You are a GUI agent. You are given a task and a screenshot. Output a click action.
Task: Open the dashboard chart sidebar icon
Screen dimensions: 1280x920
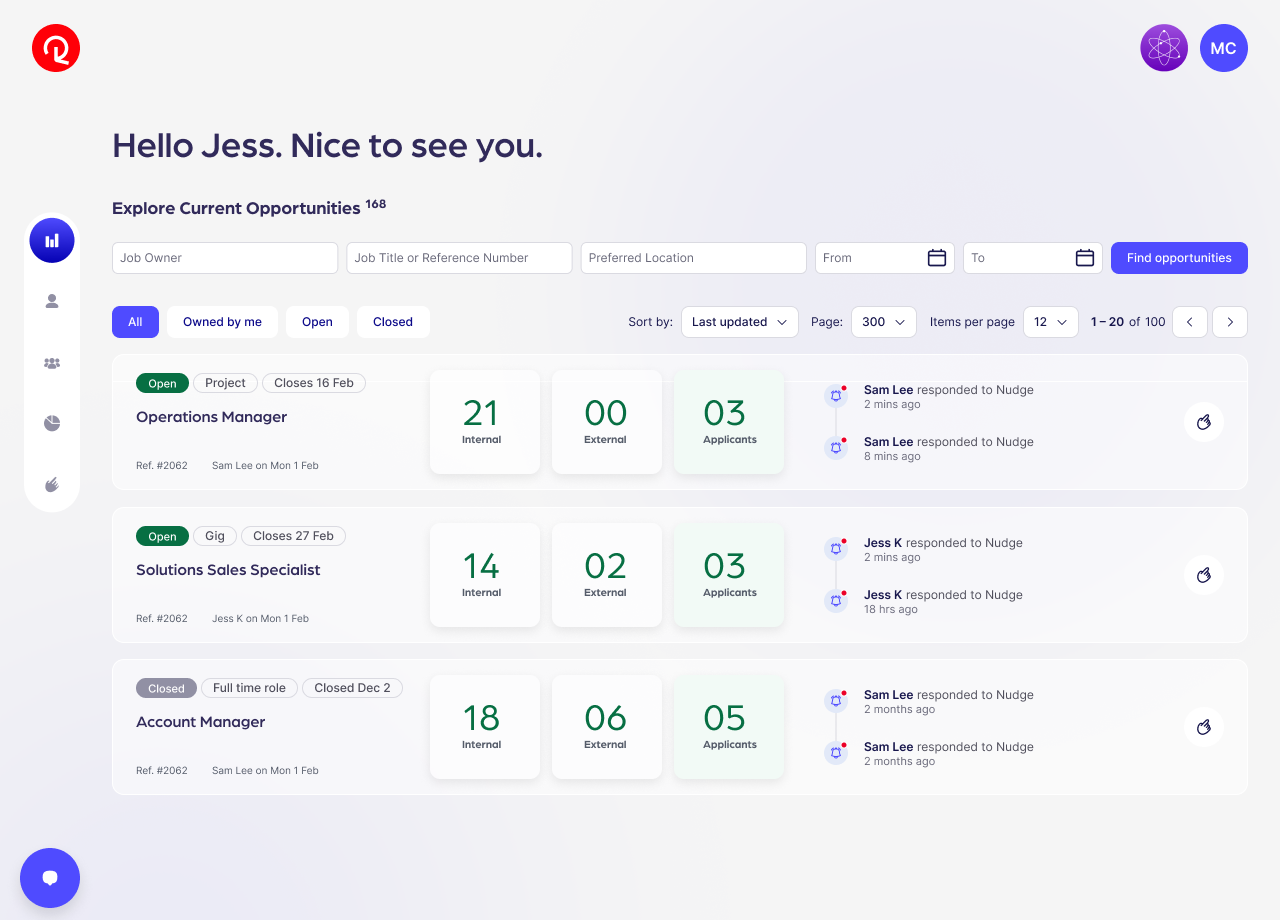pyautogui.click(x=52, y=241)
